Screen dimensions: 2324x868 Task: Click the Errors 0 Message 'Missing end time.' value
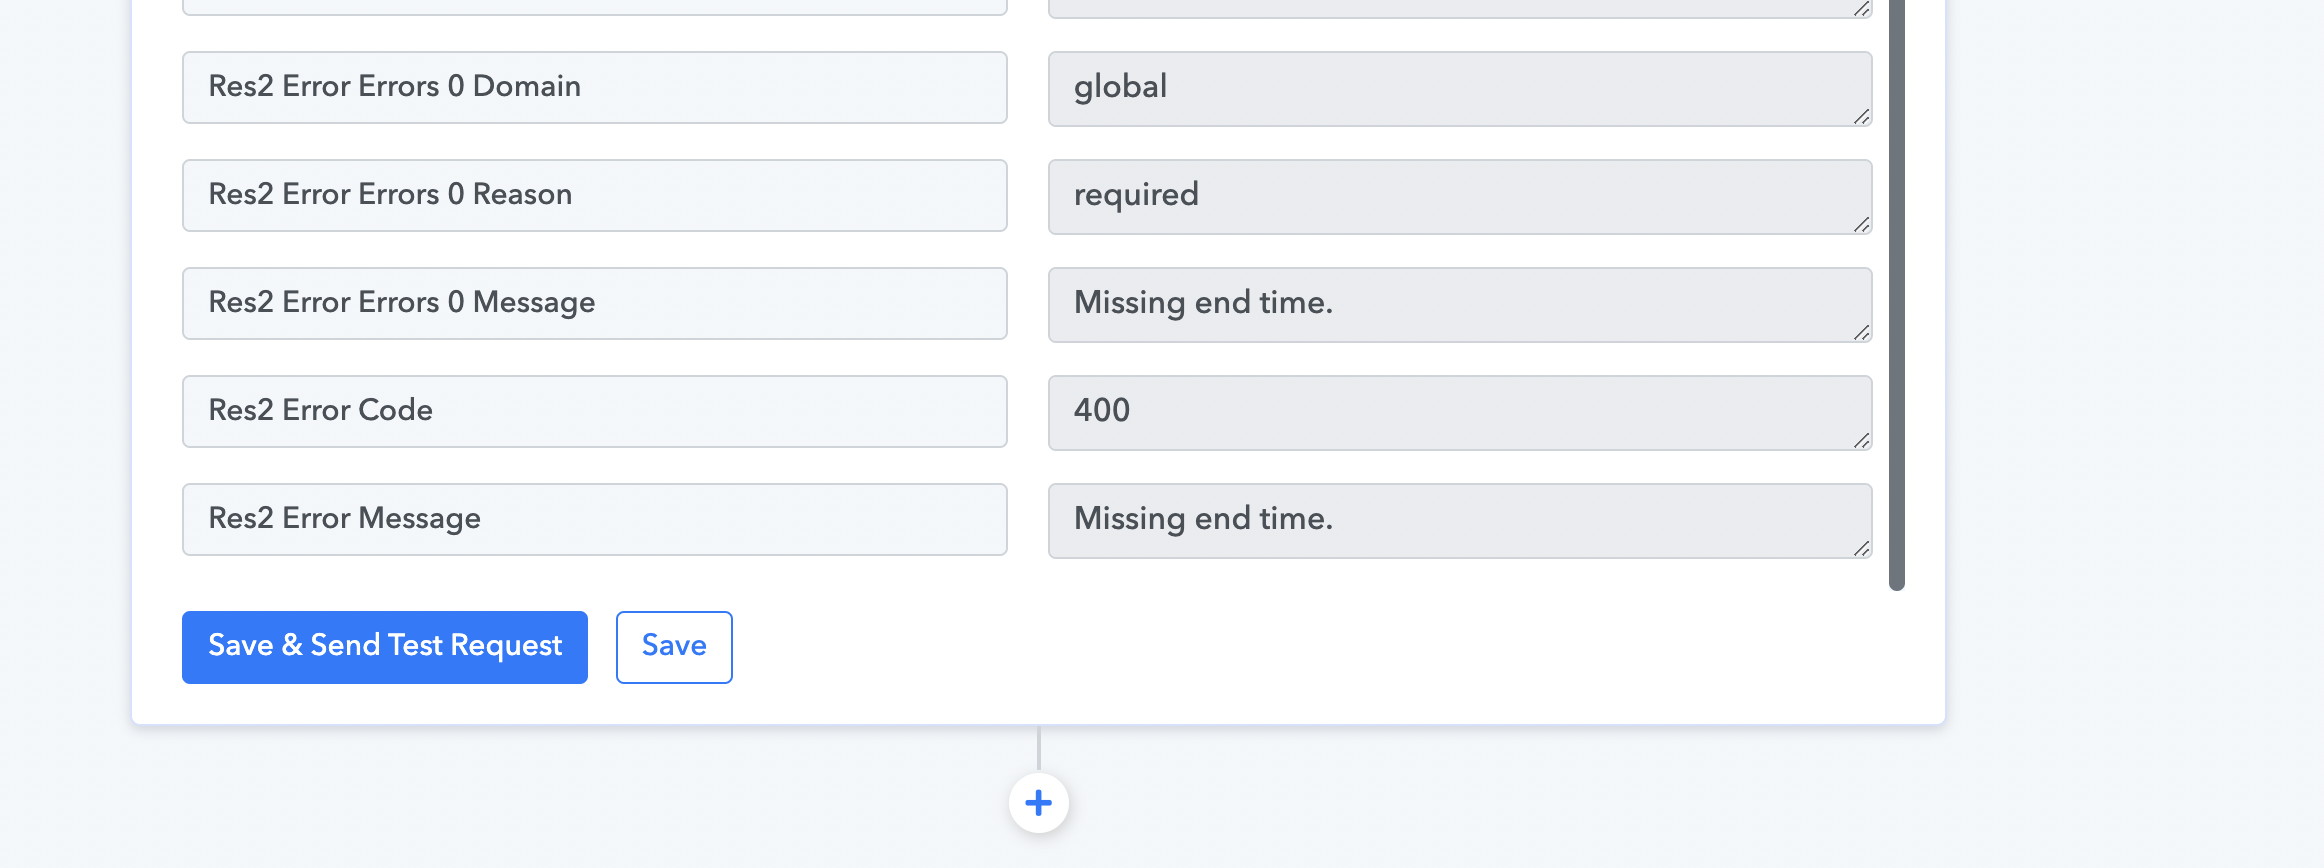click(x=1460, y=305)
